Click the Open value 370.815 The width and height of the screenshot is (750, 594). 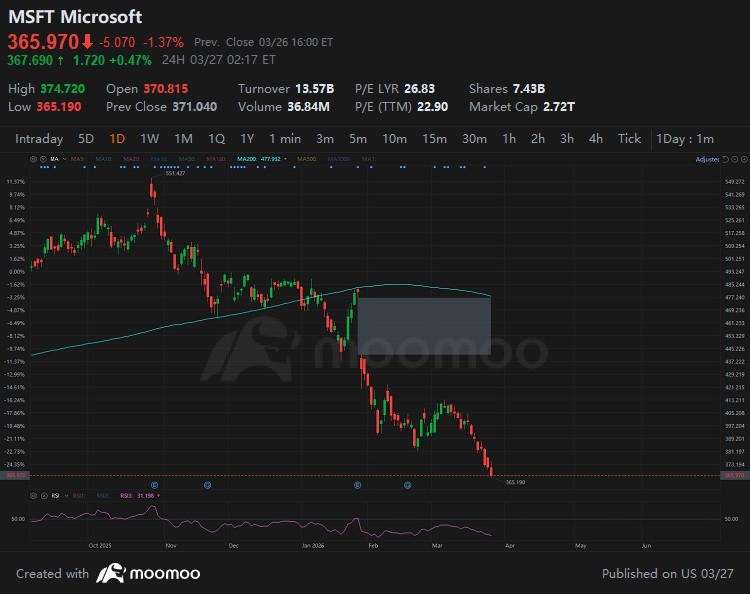click(x=166, y=89)
